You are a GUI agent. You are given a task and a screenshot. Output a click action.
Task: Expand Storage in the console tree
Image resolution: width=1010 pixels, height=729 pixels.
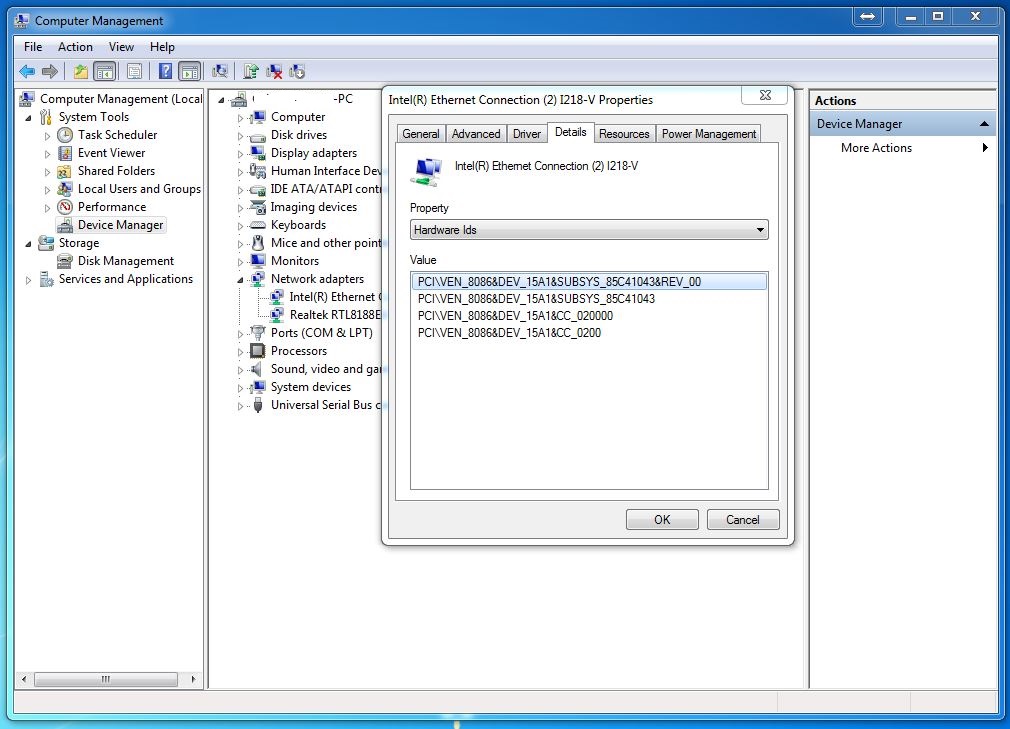29,244
